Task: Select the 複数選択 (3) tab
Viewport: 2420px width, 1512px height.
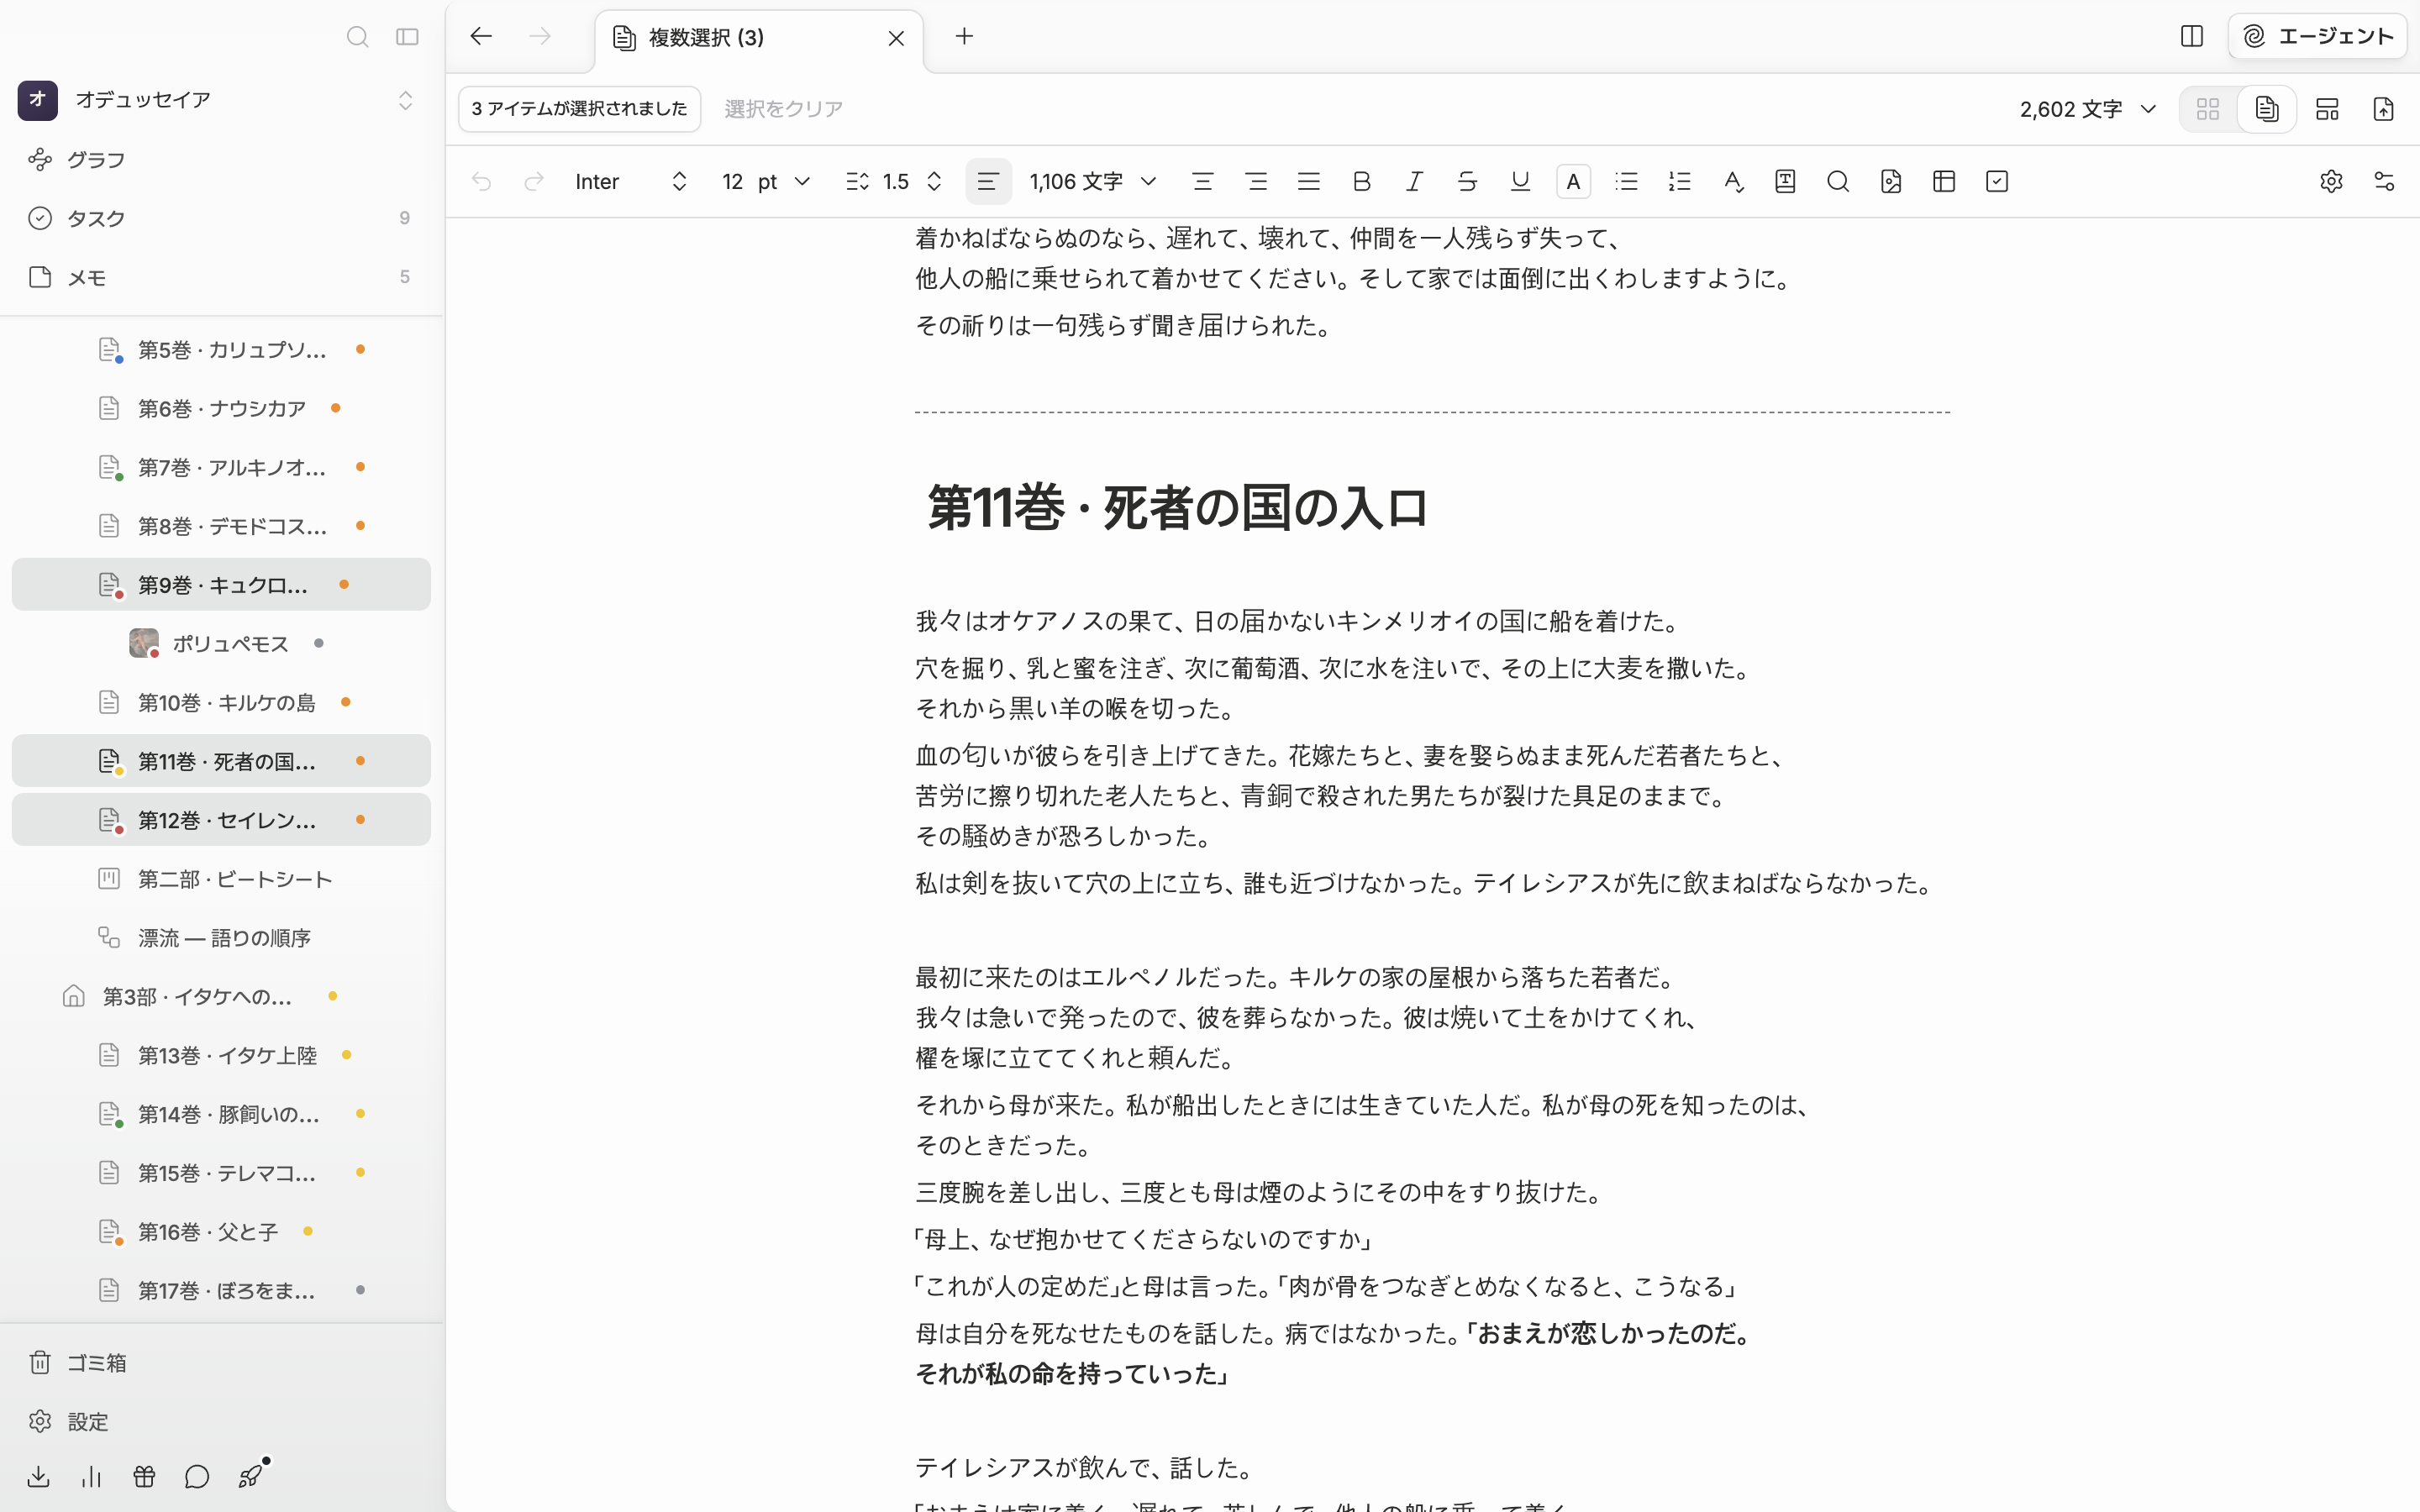Action: [758, 38]
